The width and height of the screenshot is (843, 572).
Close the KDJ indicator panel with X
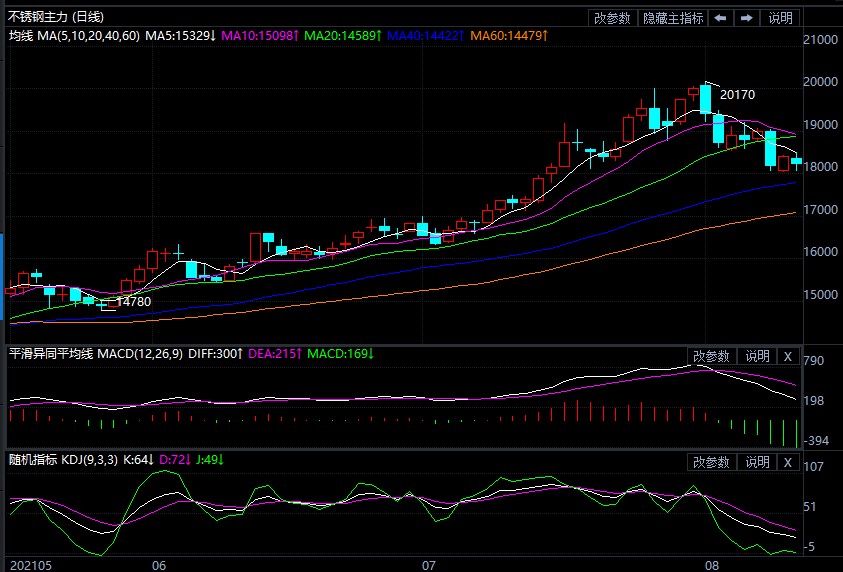coord(787,462)
